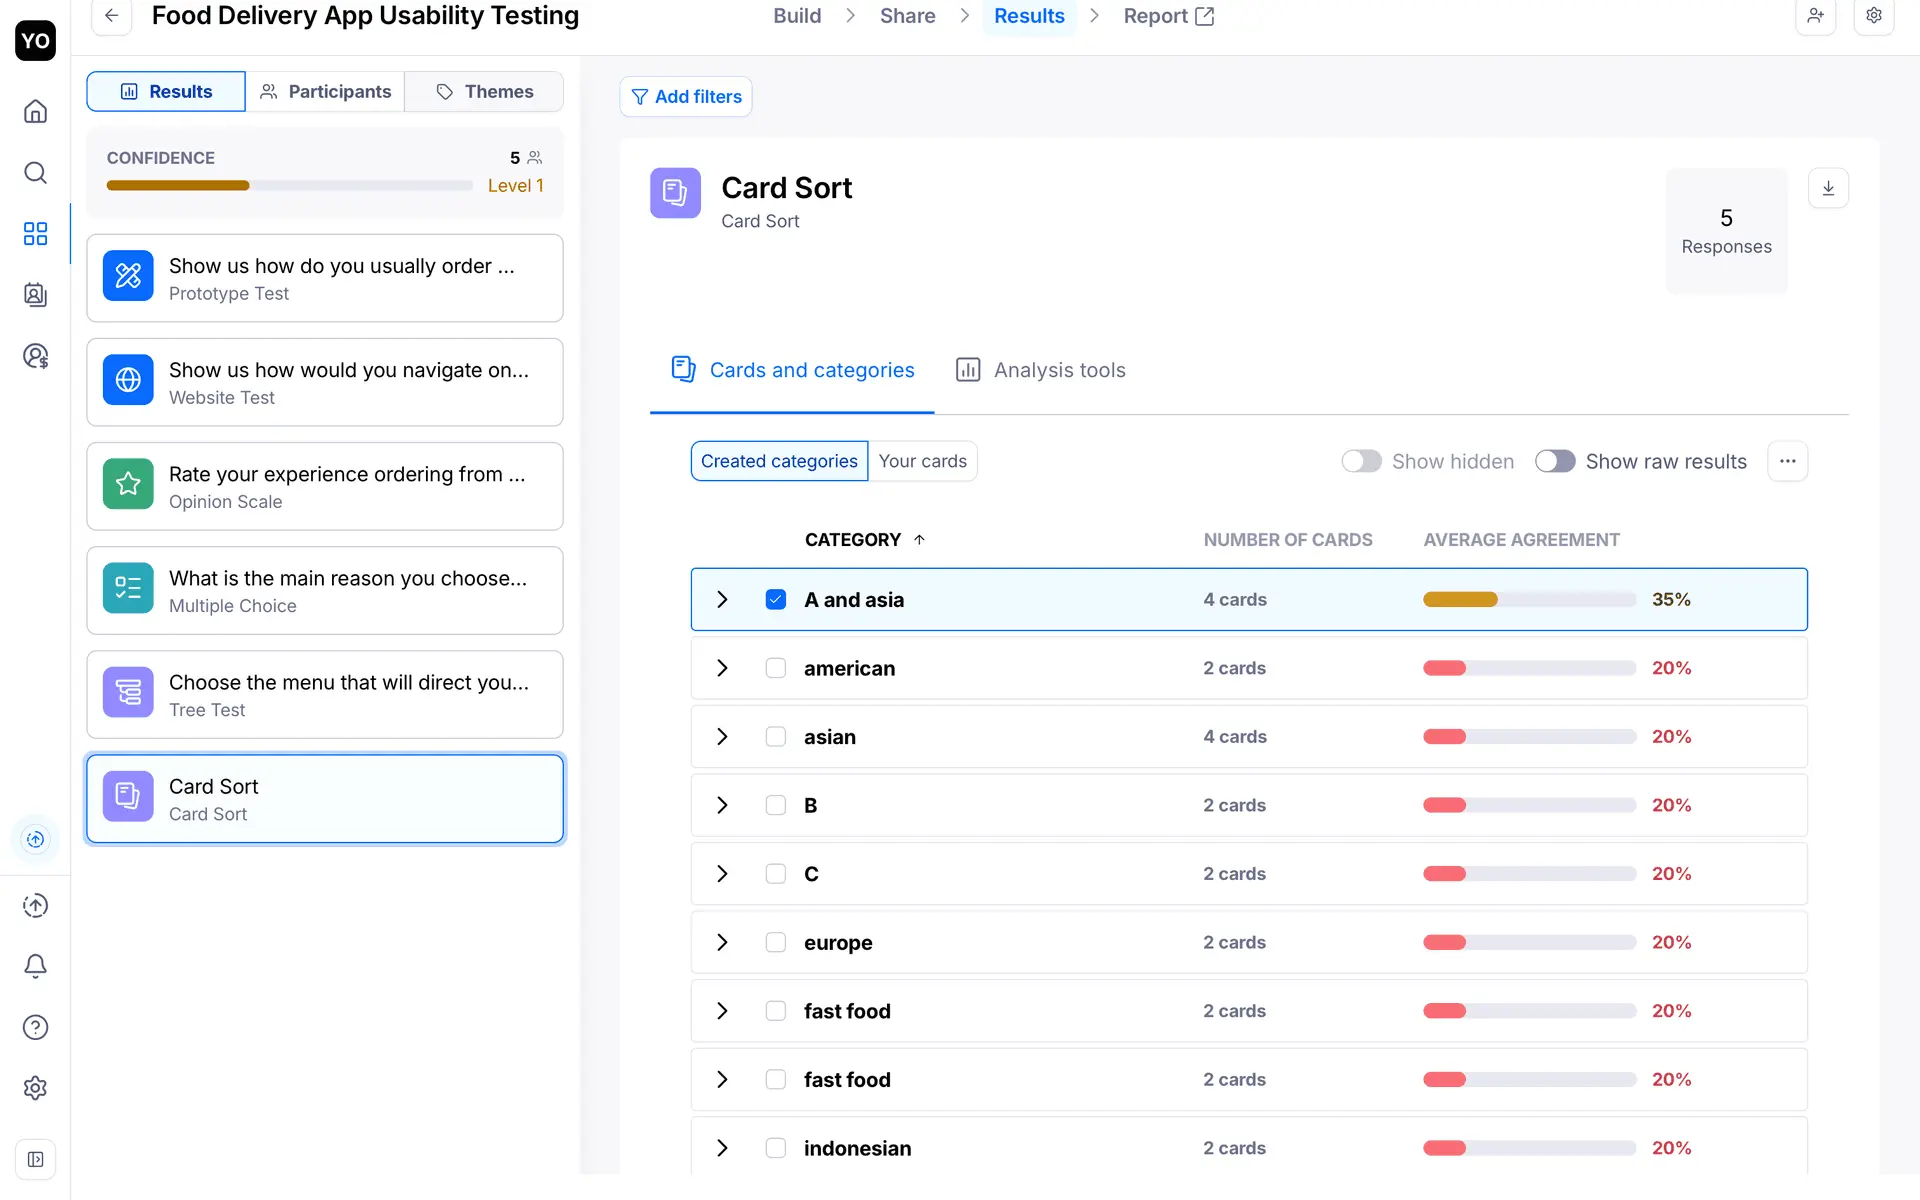Click the Confidence level progress bar
1920x1200 pixels.
click(x=289, y=185)
